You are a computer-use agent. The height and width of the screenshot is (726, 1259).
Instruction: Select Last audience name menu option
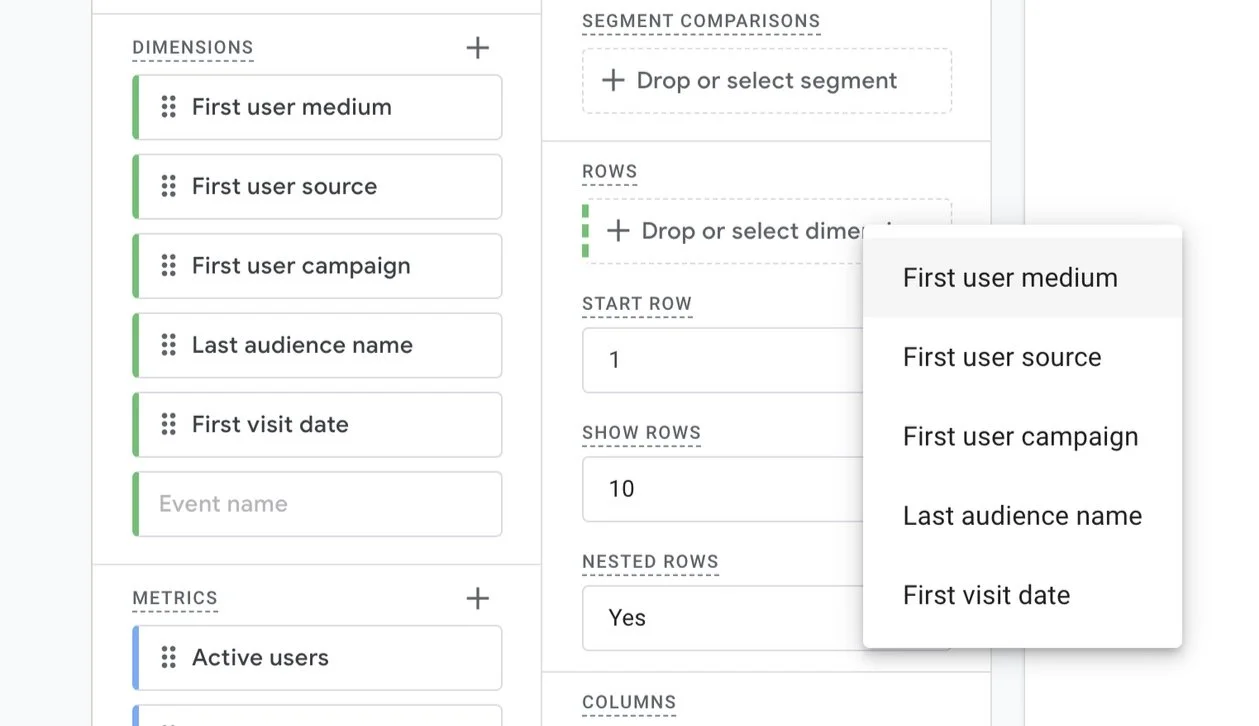(1022, 516)
